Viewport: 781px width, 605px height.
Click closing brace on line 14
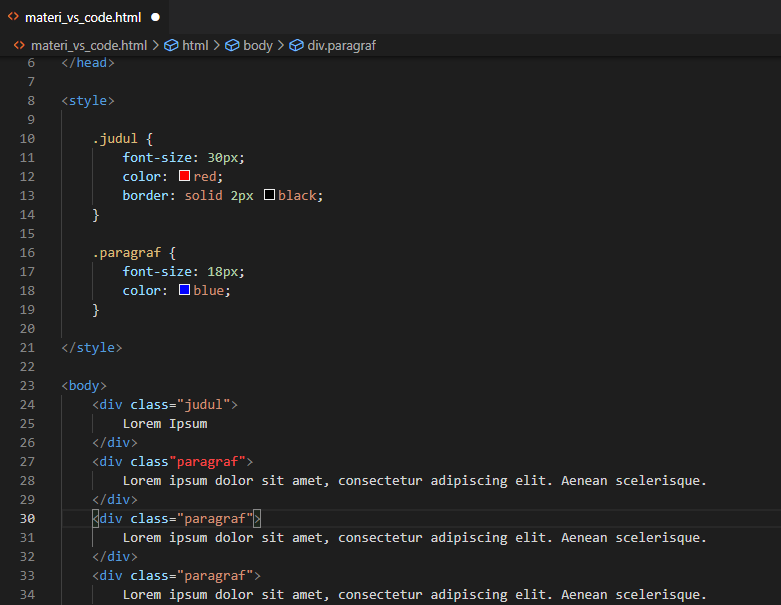click(96, 215)
